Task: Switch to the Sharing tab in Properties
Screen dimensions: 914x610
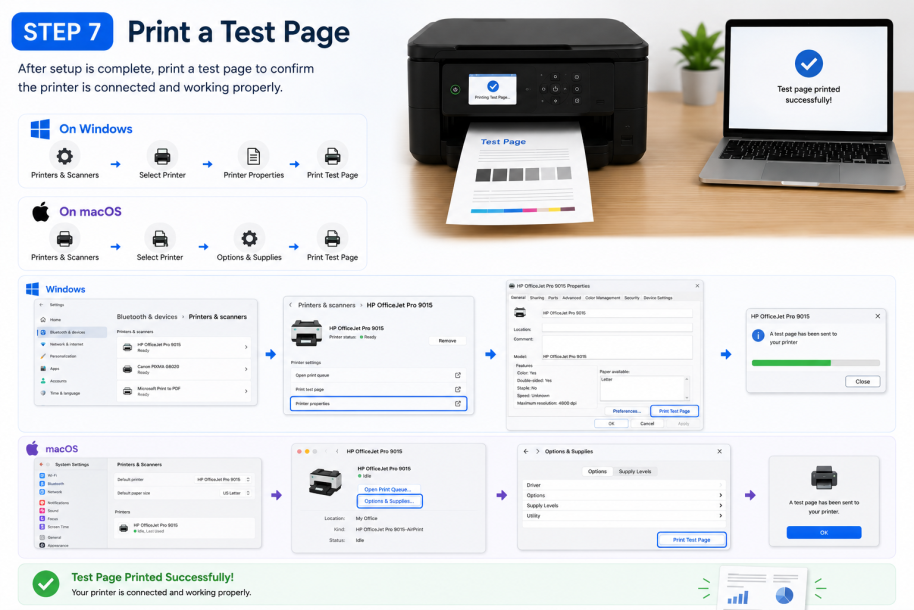Action: click(537, 298)
